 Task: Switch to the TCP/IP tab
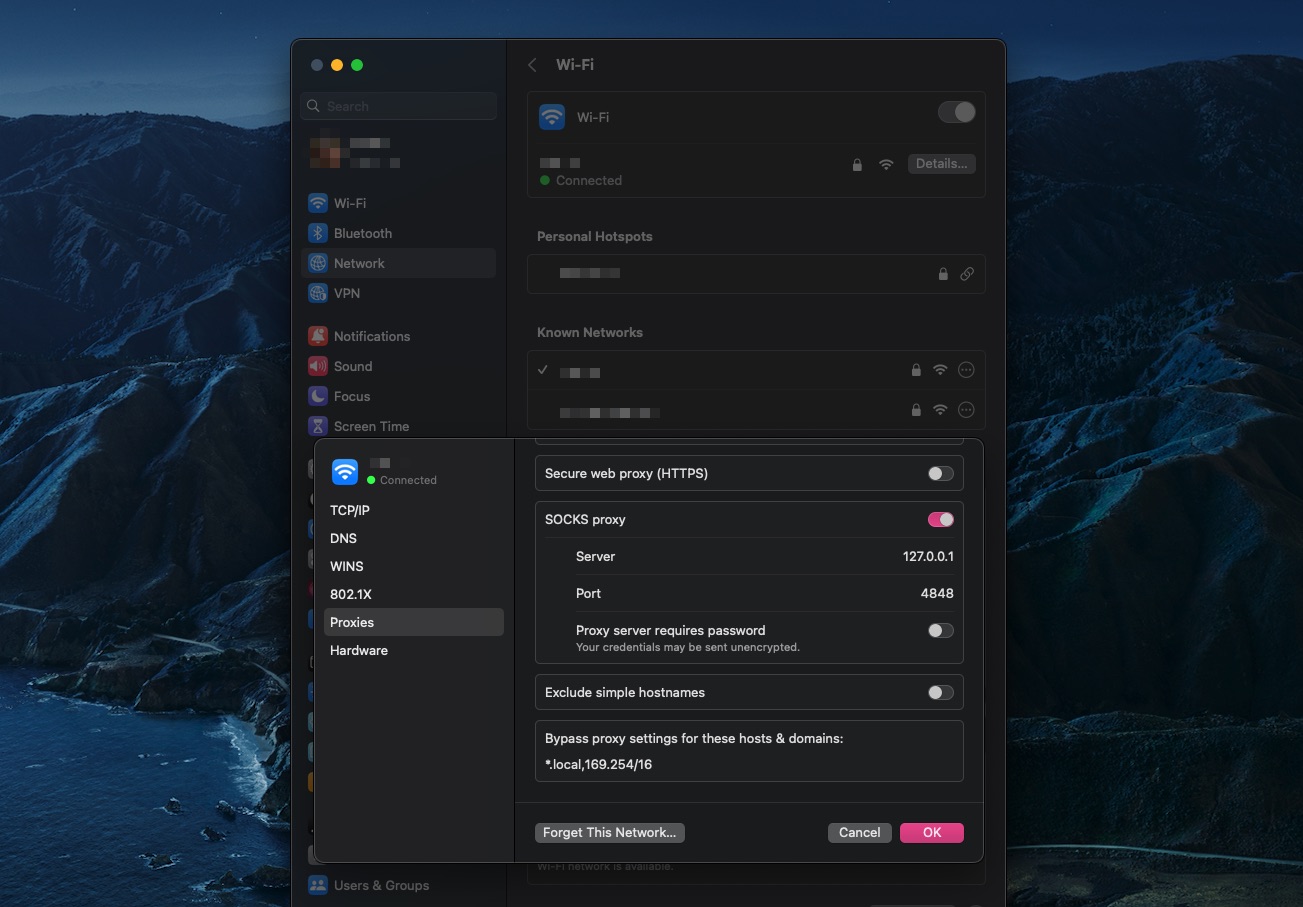click(x=350, y=510)
